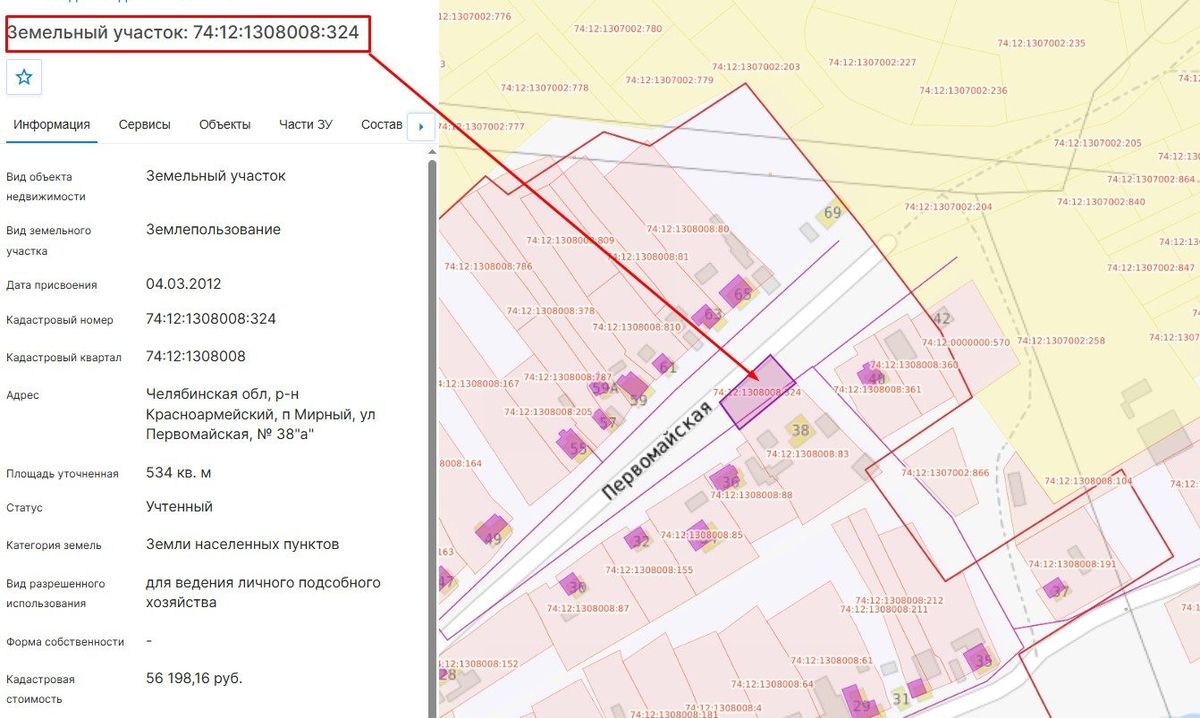Screen dimensions: 1200x718
Task: Click map parcel label 74:12:1308008:104
Action: tap(1089, 481)
